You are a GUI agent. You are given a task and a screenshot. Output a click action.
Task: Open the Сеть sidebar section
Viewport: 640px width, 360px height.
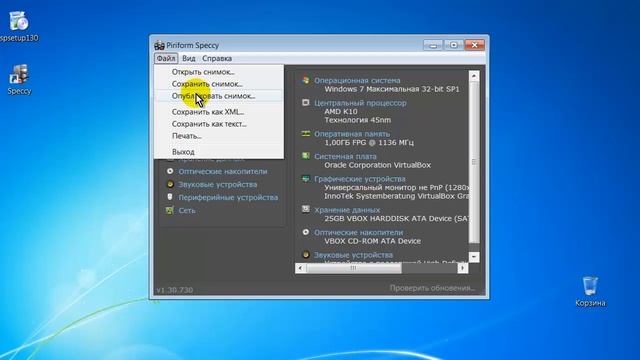[x=187, y=210]
